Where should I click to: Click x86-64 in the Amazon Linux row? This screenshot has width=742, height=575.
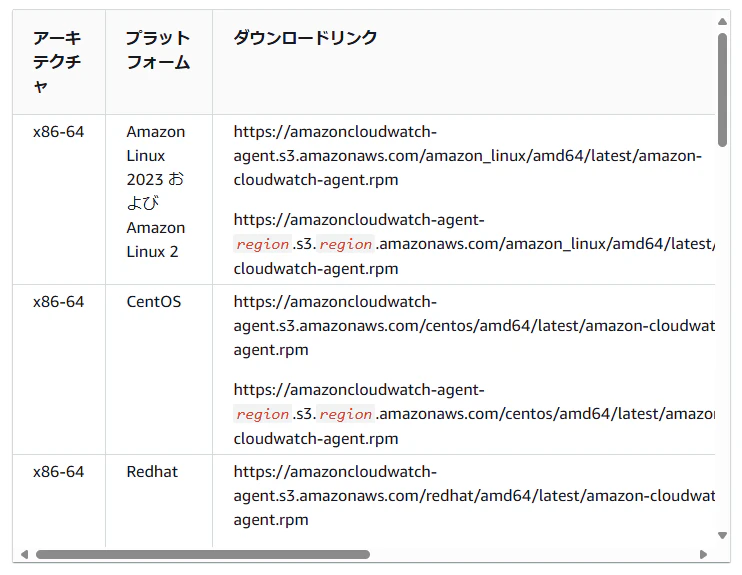pos(58,132)
